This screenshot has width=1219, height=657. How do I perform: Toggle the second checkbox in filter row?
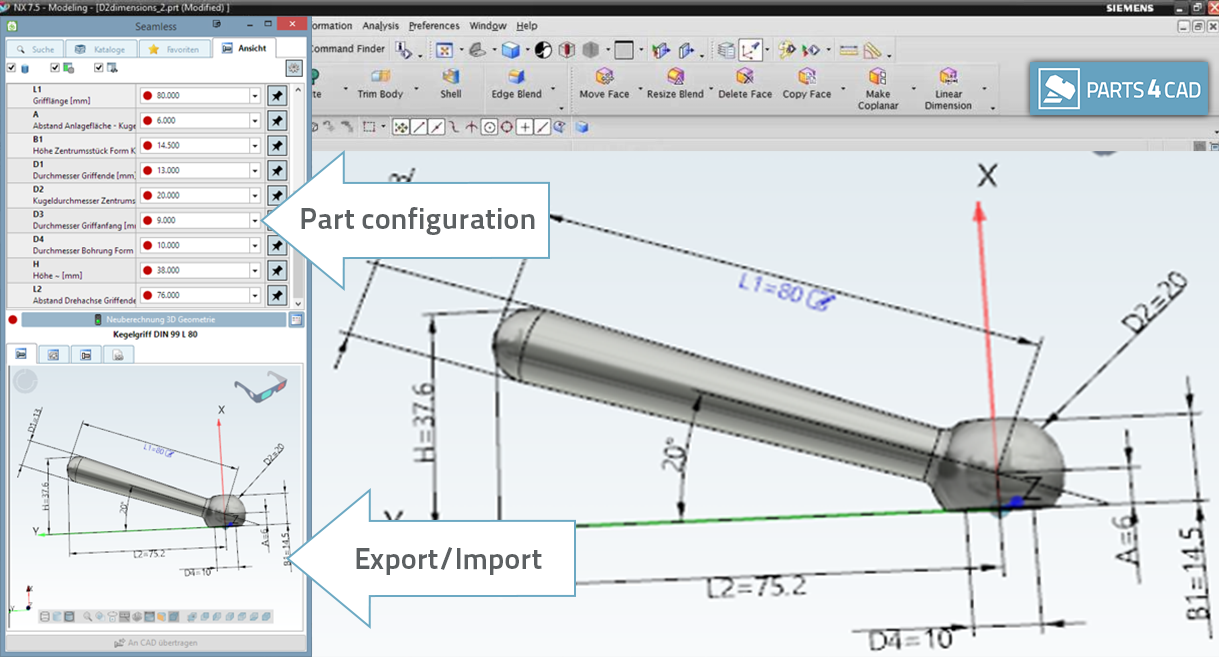[55, 68]
